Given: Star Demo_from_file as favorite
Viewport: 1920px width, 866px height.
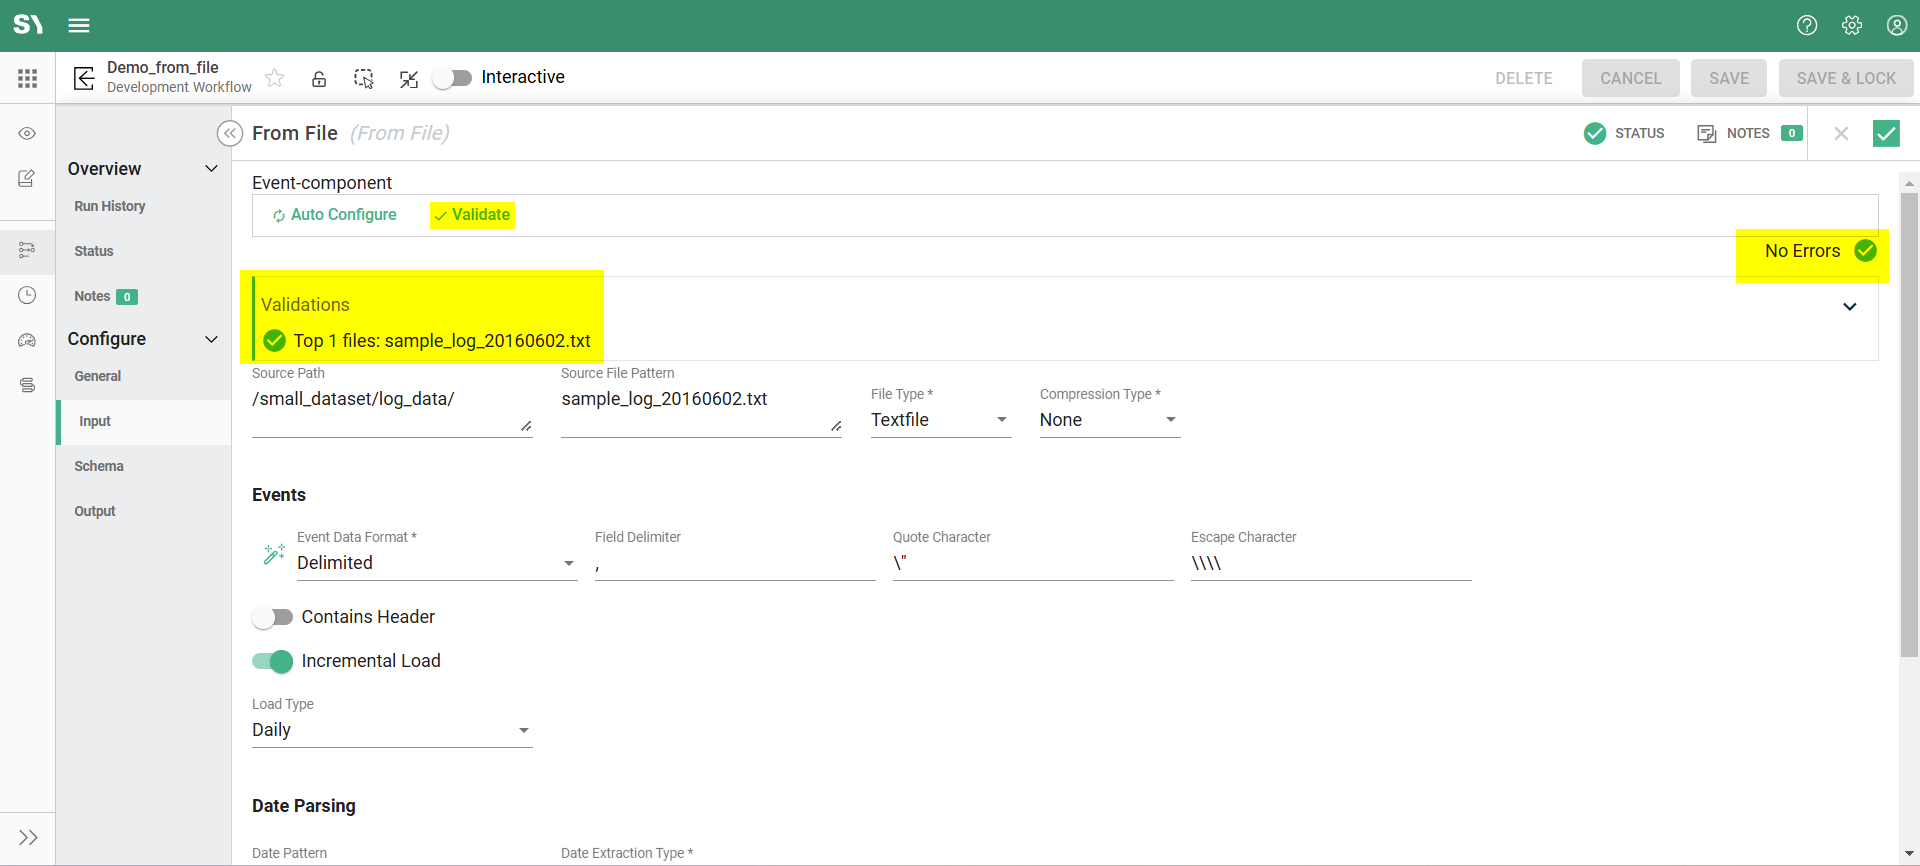Looking at the screenshot, I should click(x=275, y=78).
